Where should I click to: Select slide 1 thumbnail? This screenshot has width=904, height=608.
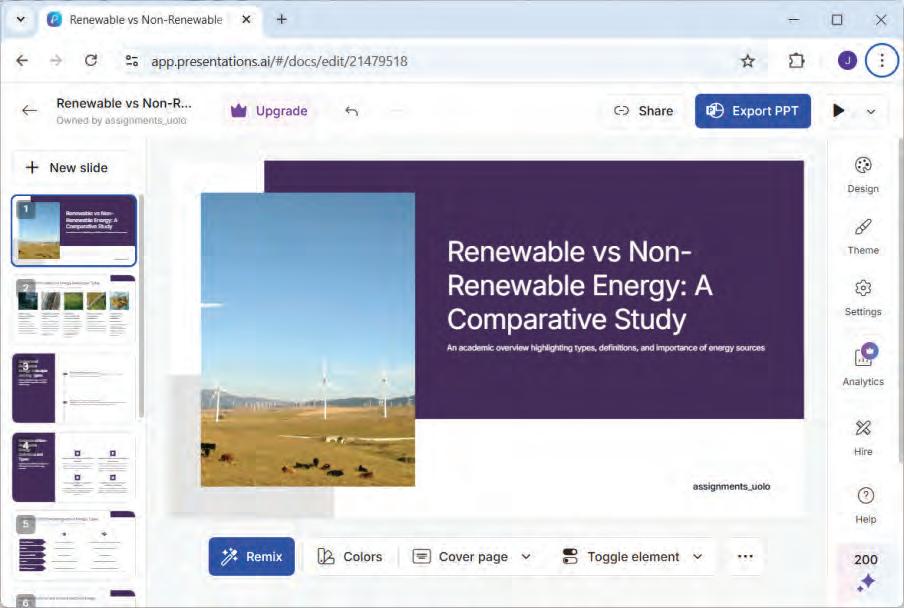[74, 231]
